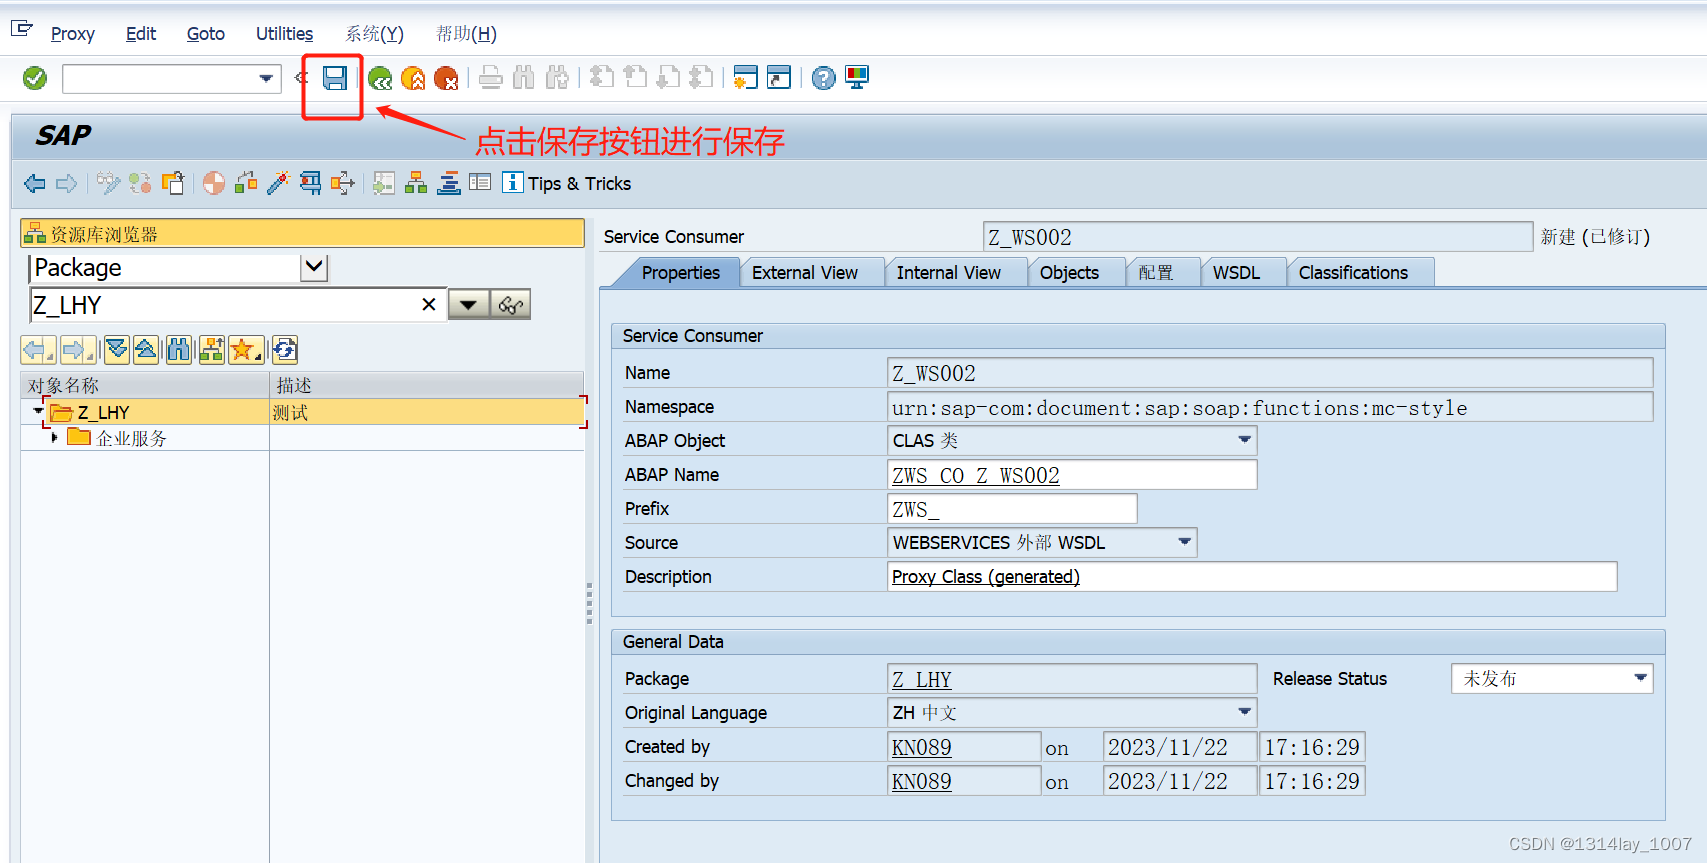
Task: Click the Expand All Nodes tree icon
Action: pyautogui.click(x=117, y=349)
